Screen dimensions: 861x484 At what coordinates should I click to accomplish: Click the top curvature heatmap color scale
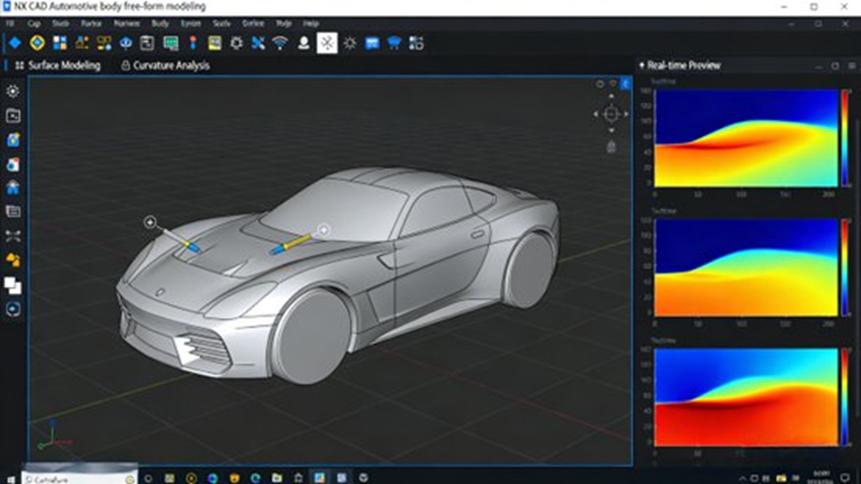point(845,138)
